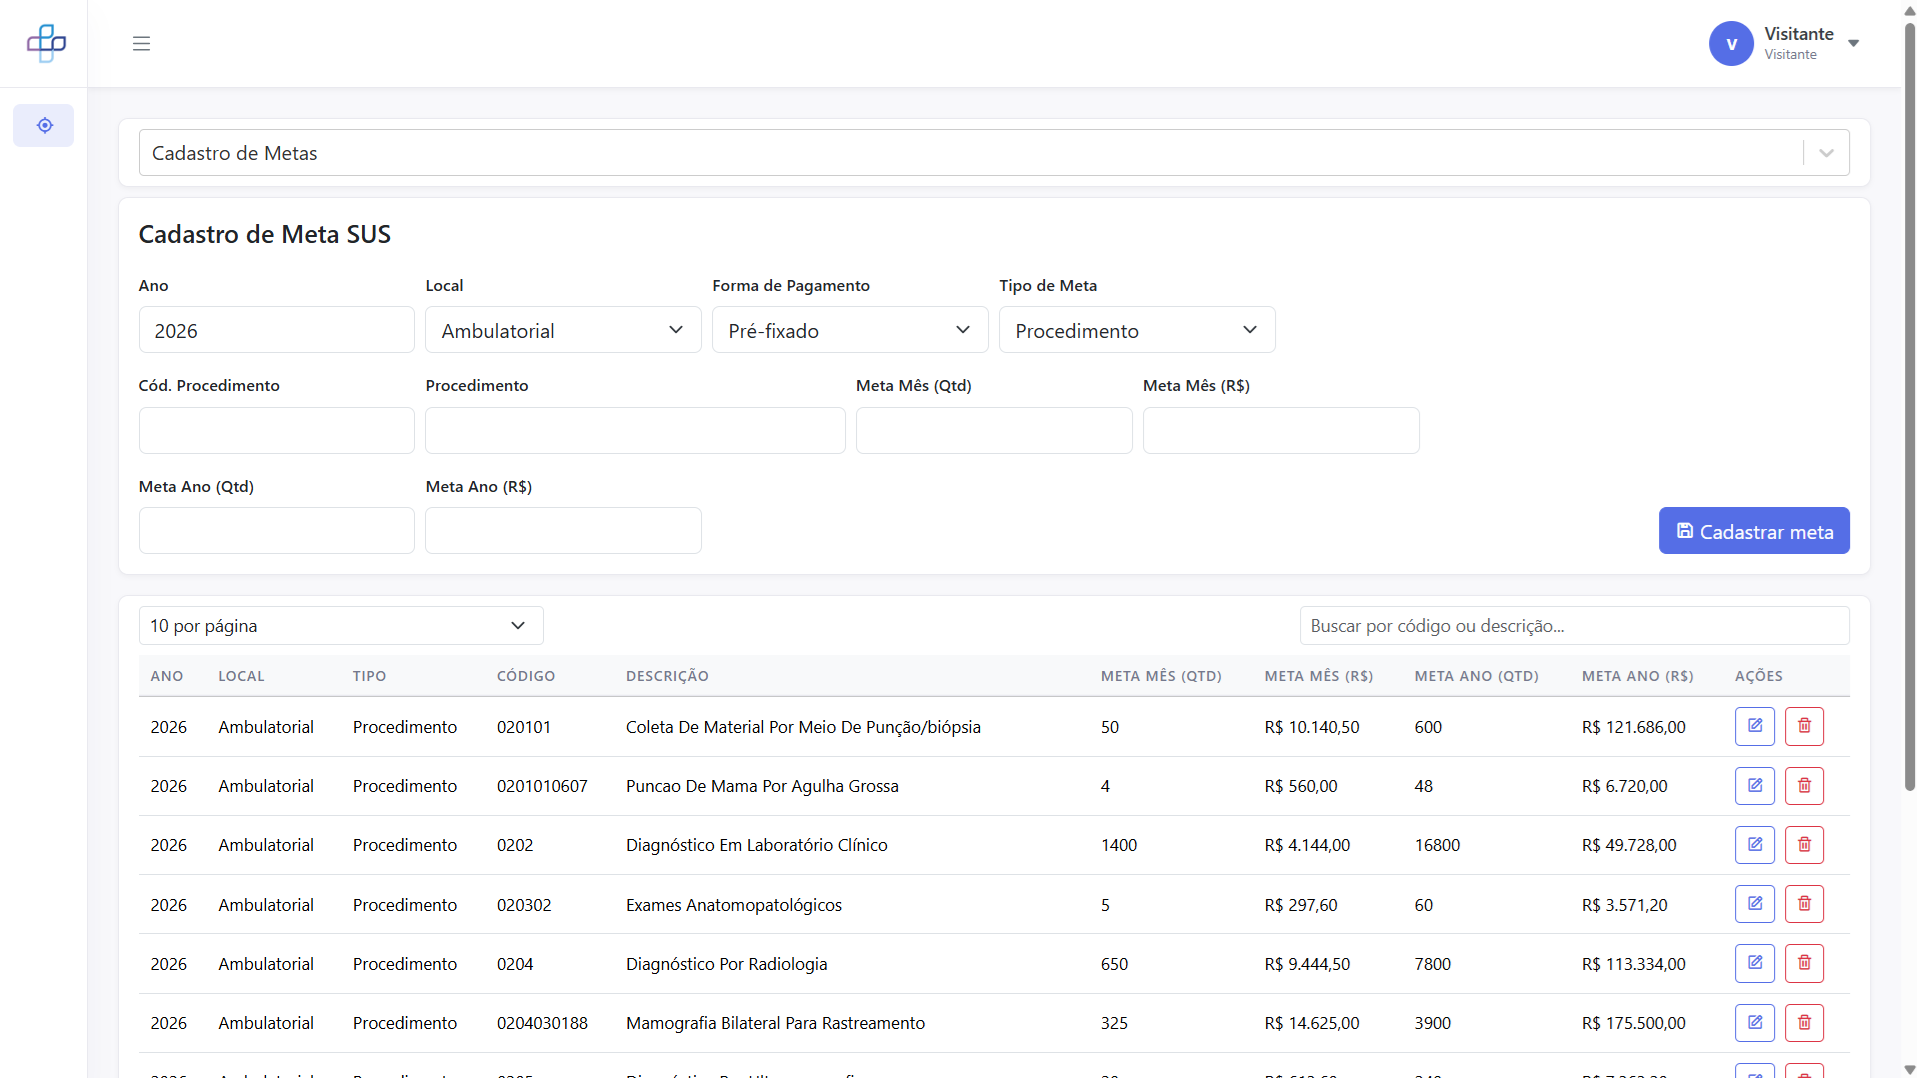Edit Exames Anatomopatológicos row
Screen dimensions: 1917x1078
[1754, 904]
